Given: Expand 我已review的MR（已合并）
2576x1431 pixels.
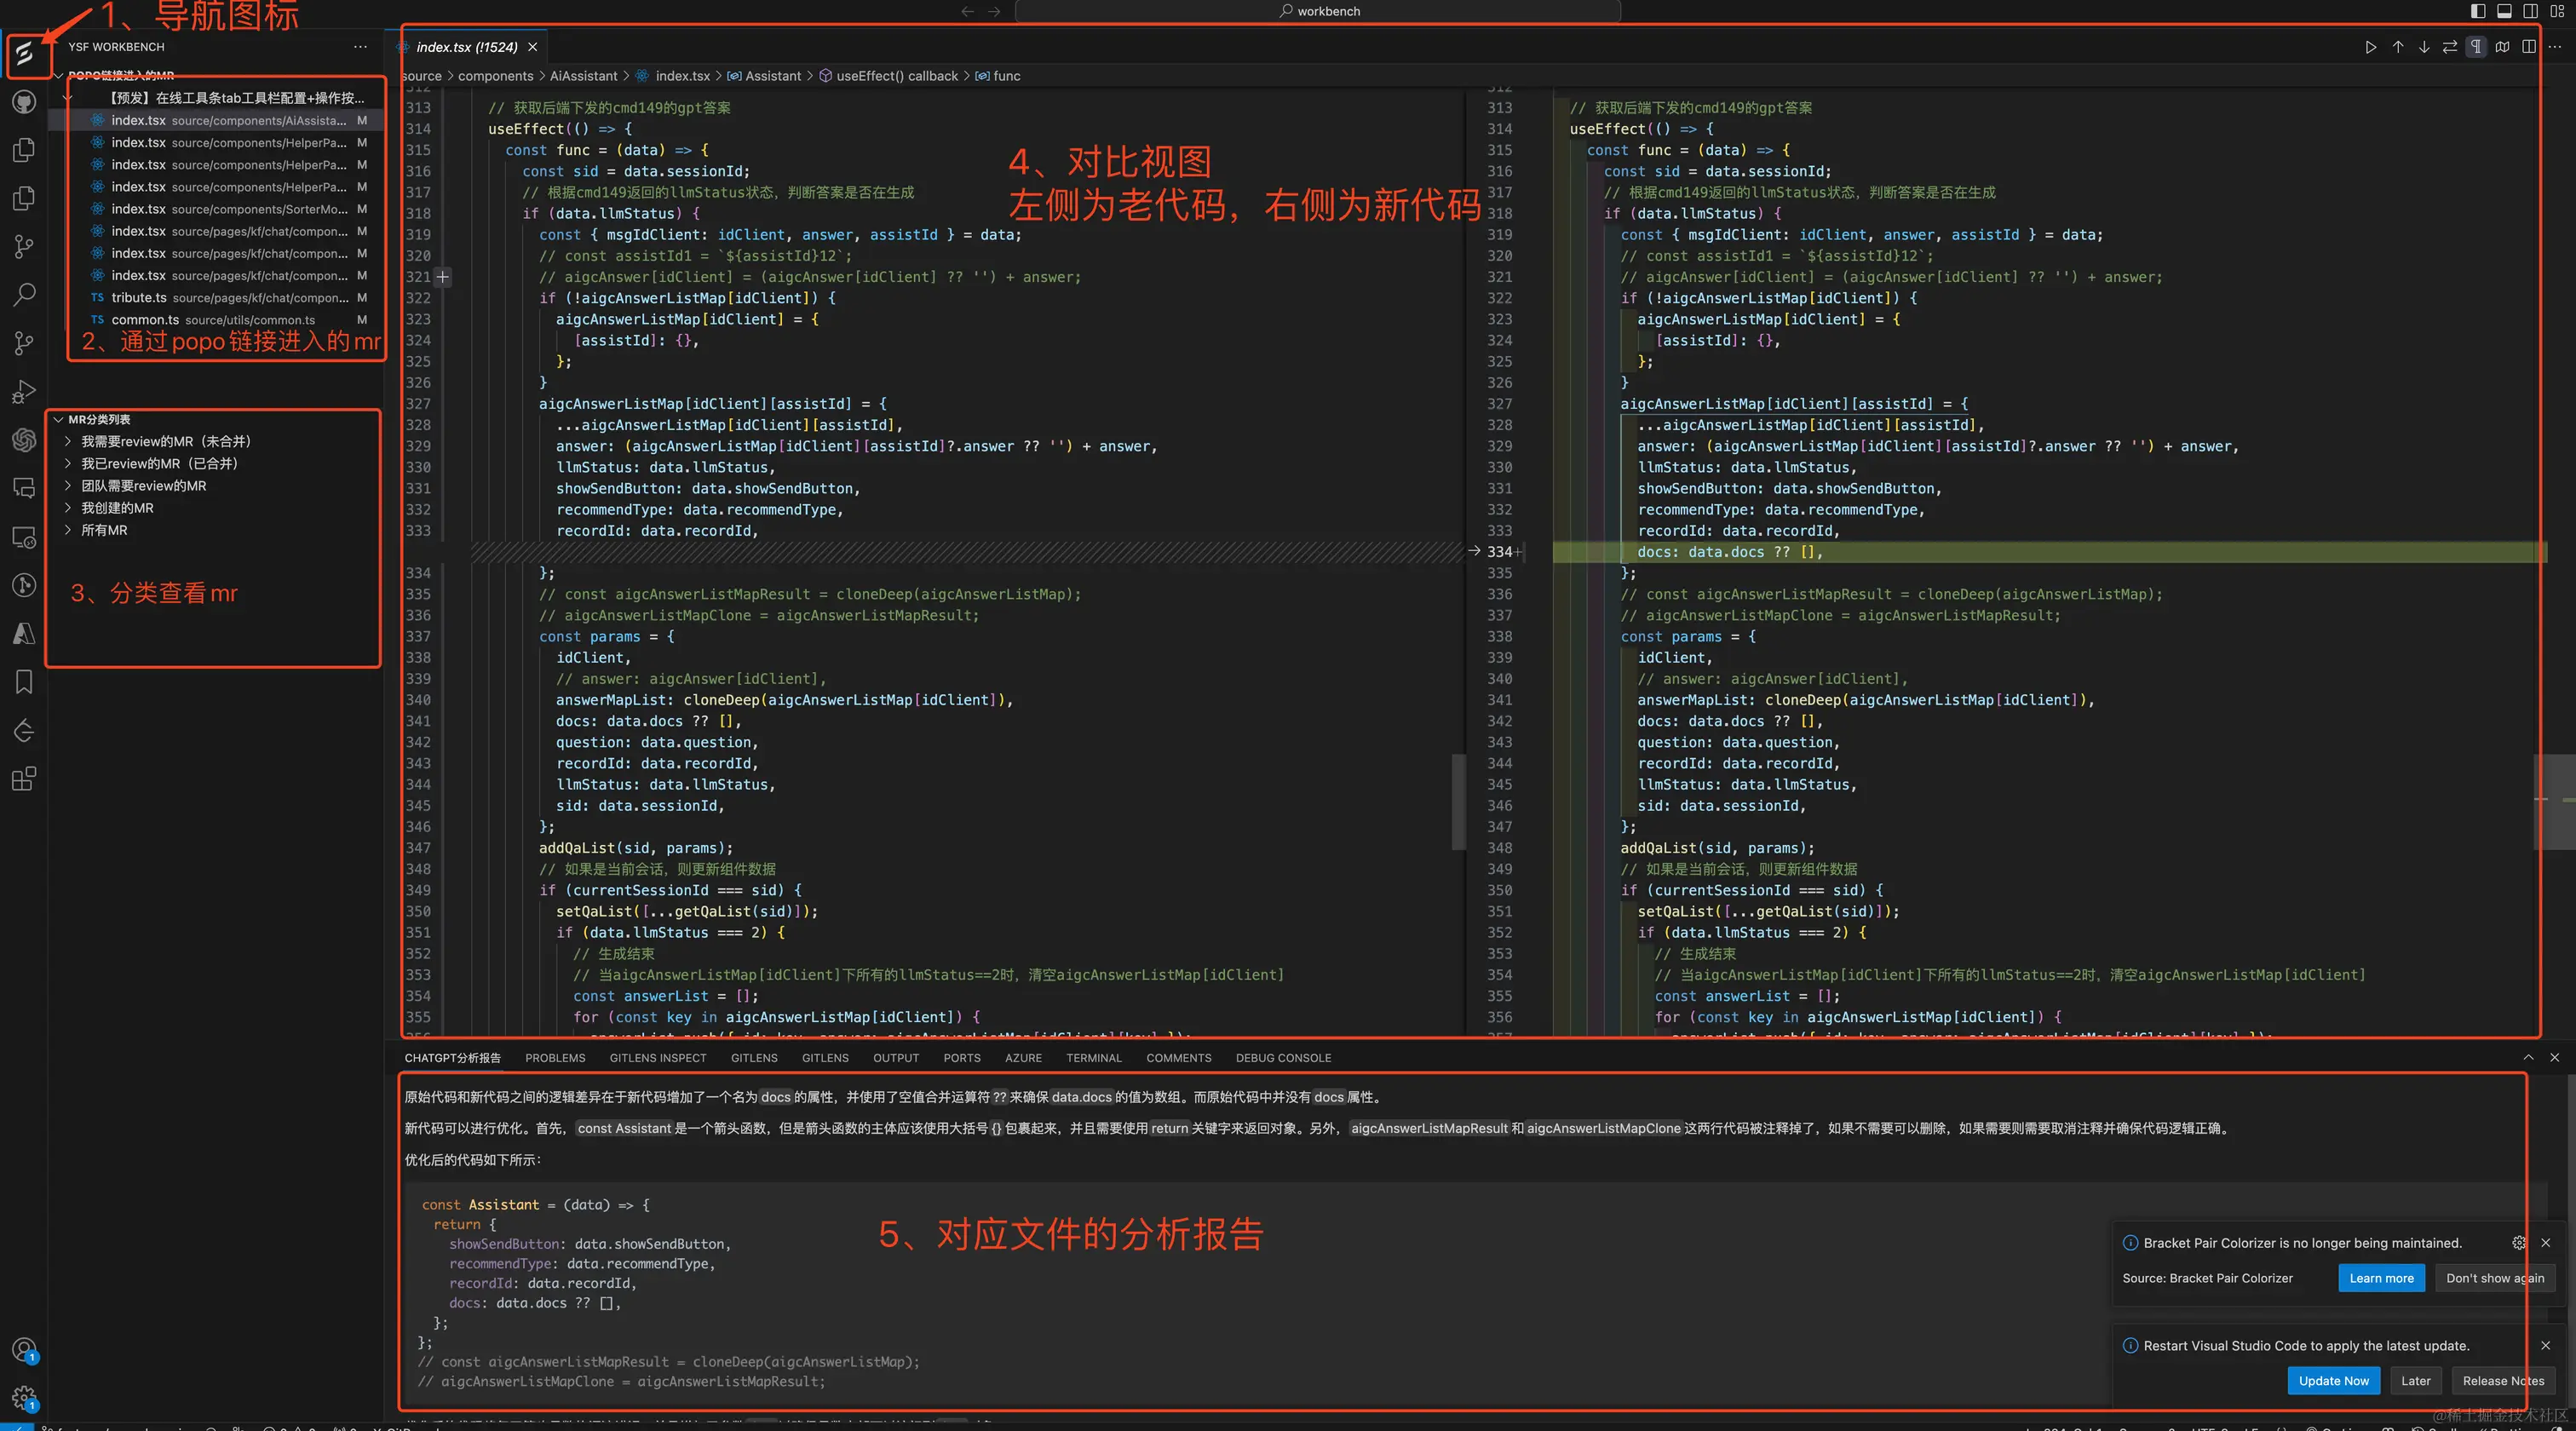Looking at the screenshot, I should point(69,463).
